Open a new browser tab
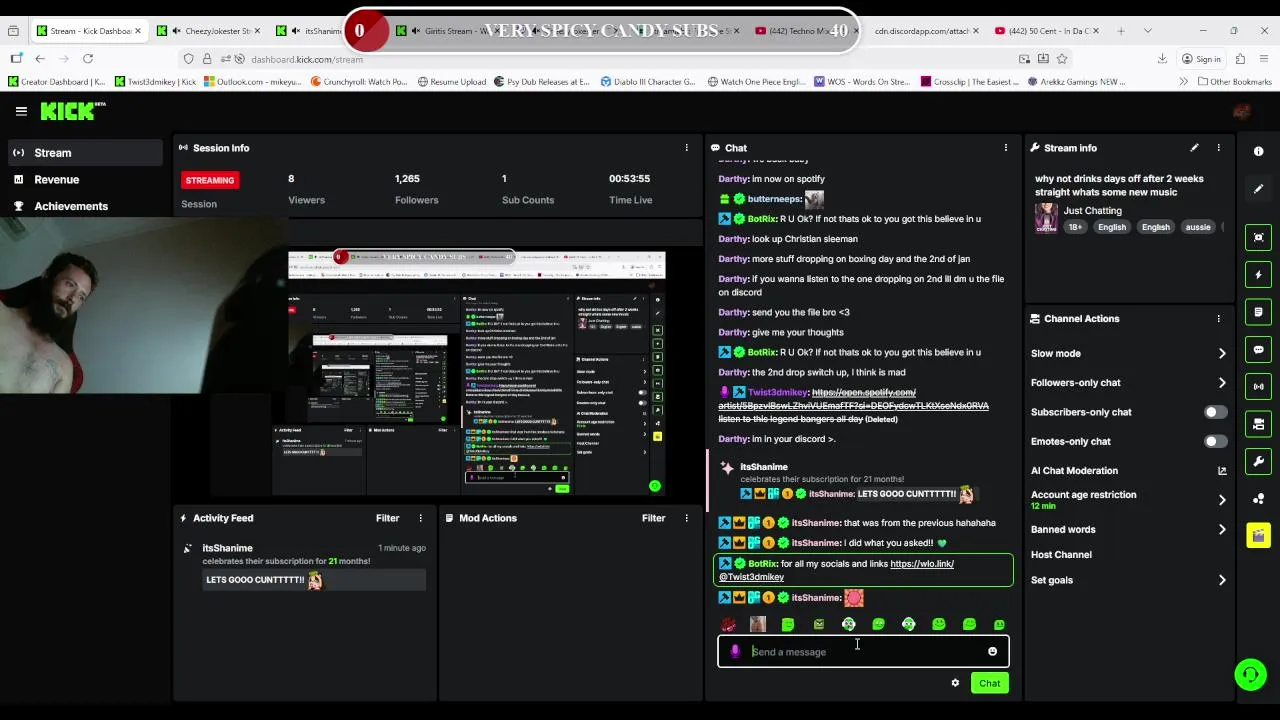Screen dimensions: 1280x720 [1121, 31]
